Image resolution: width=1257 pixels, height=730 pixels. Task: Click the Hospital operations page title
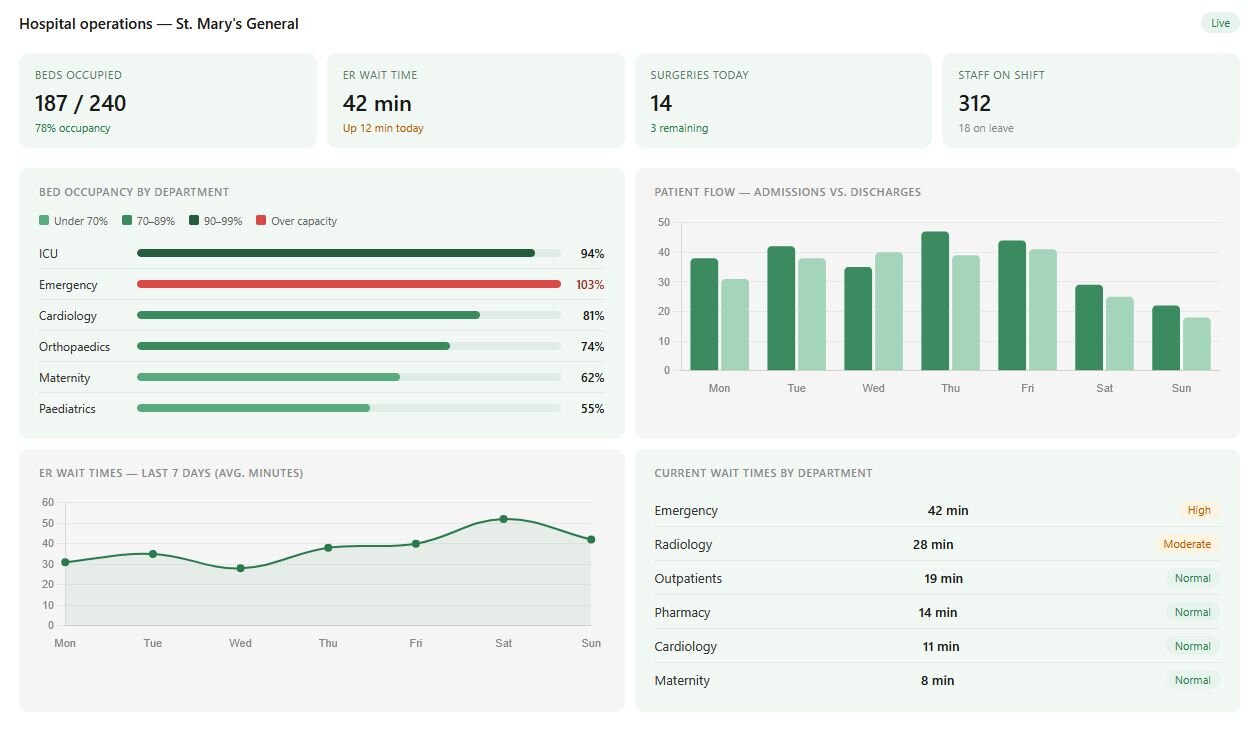click(x=159, y=24)
